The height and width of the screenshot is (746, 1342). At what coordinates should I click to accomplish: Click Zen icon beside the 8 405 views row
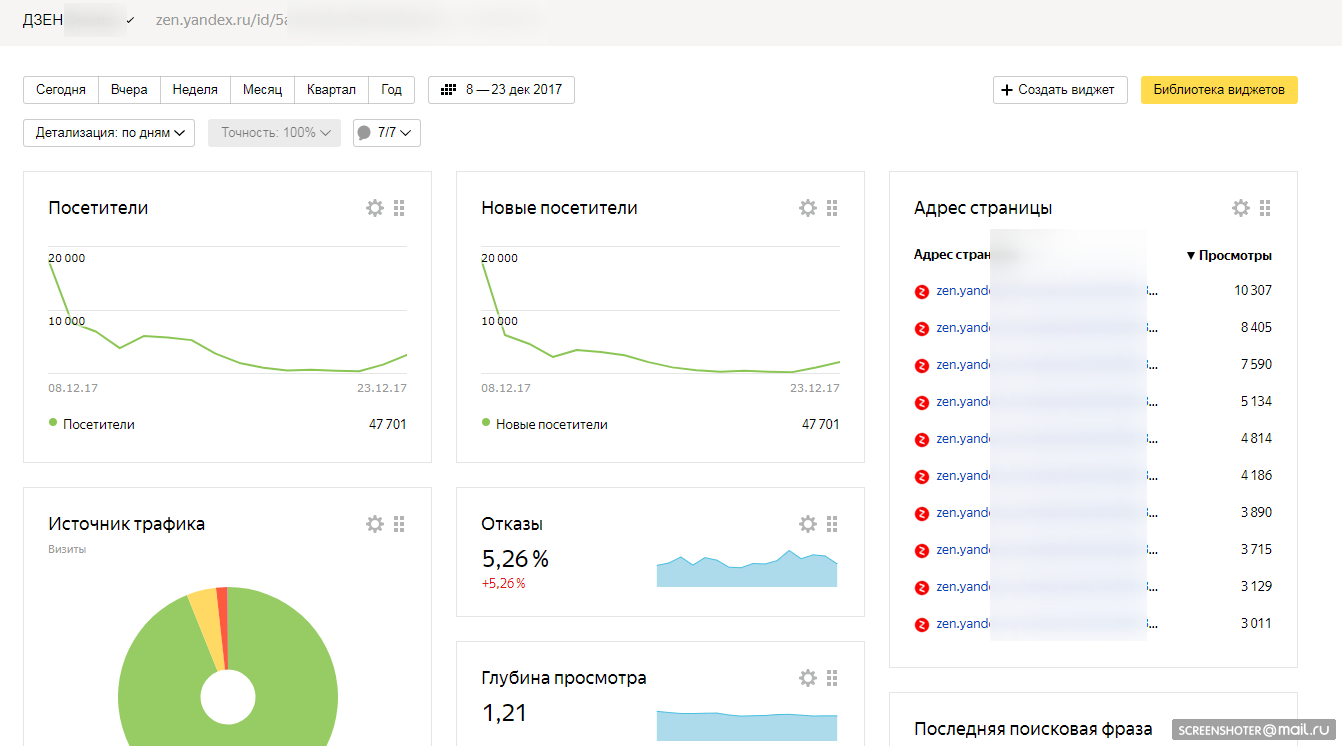point(922,329)
